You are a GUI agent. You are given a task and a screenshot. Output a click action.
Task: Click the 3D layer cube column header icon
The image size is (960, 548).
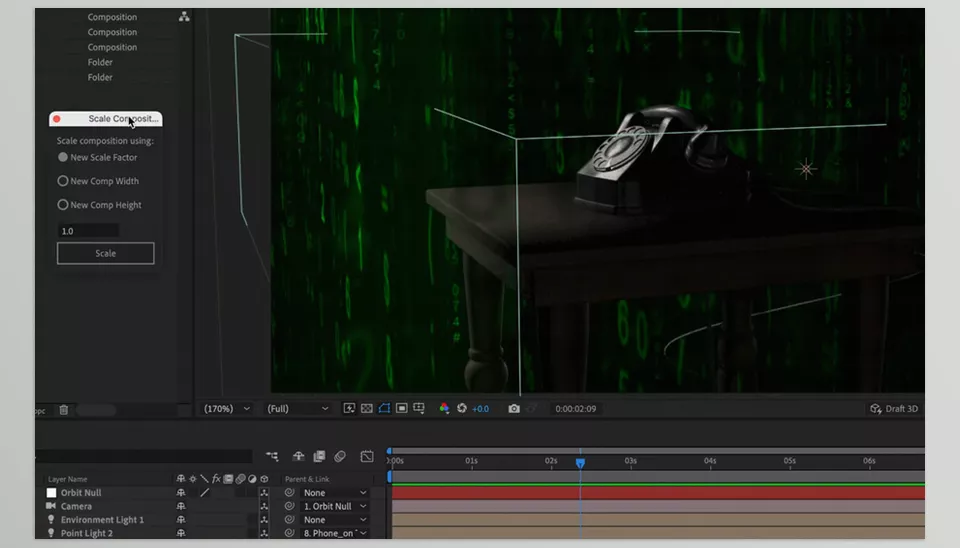(x=264, y=479)
